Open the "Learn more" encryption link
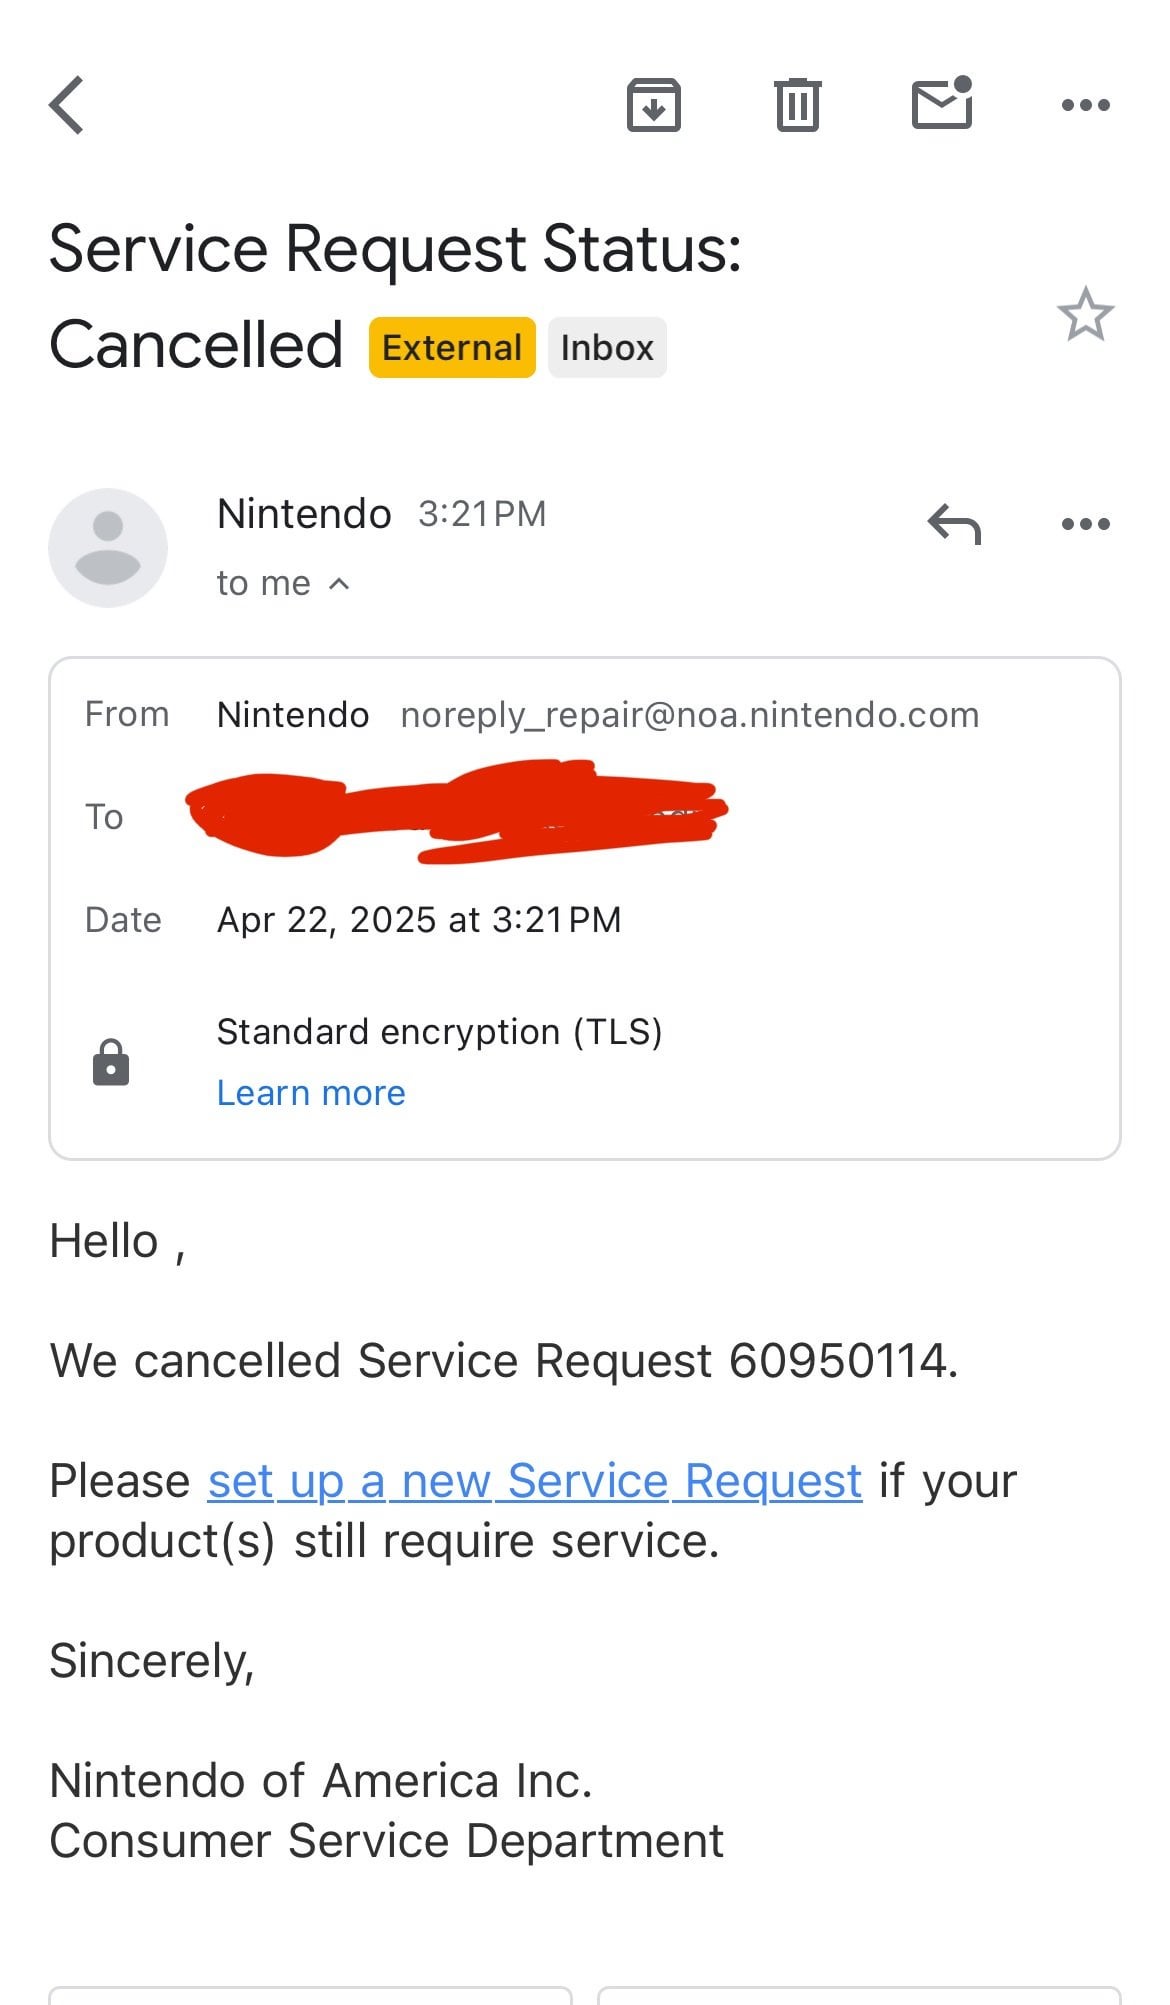This screenshot has height=2005, width=1170. pos(311,1093)
